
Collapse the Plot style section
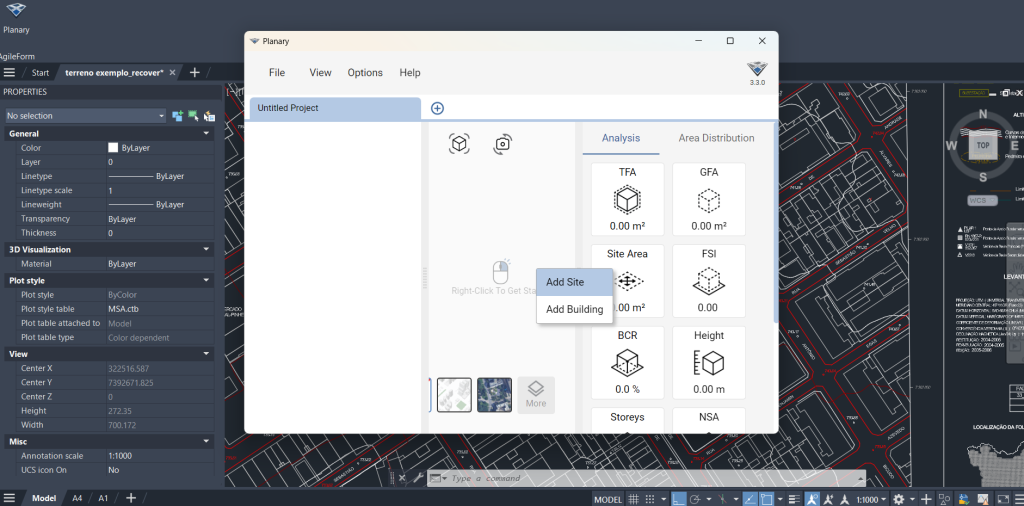(206, 280)
